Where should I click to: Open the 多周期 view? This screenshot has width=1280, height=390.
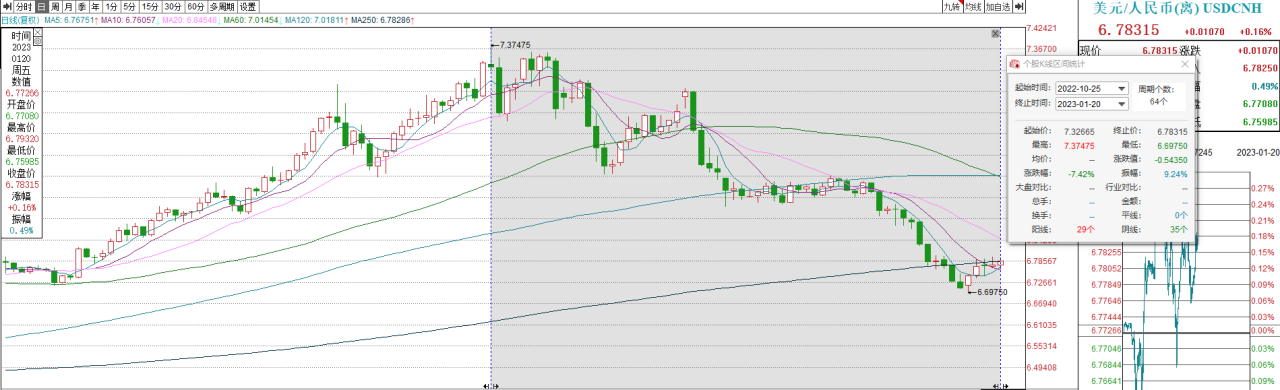(x=222, y=7)
